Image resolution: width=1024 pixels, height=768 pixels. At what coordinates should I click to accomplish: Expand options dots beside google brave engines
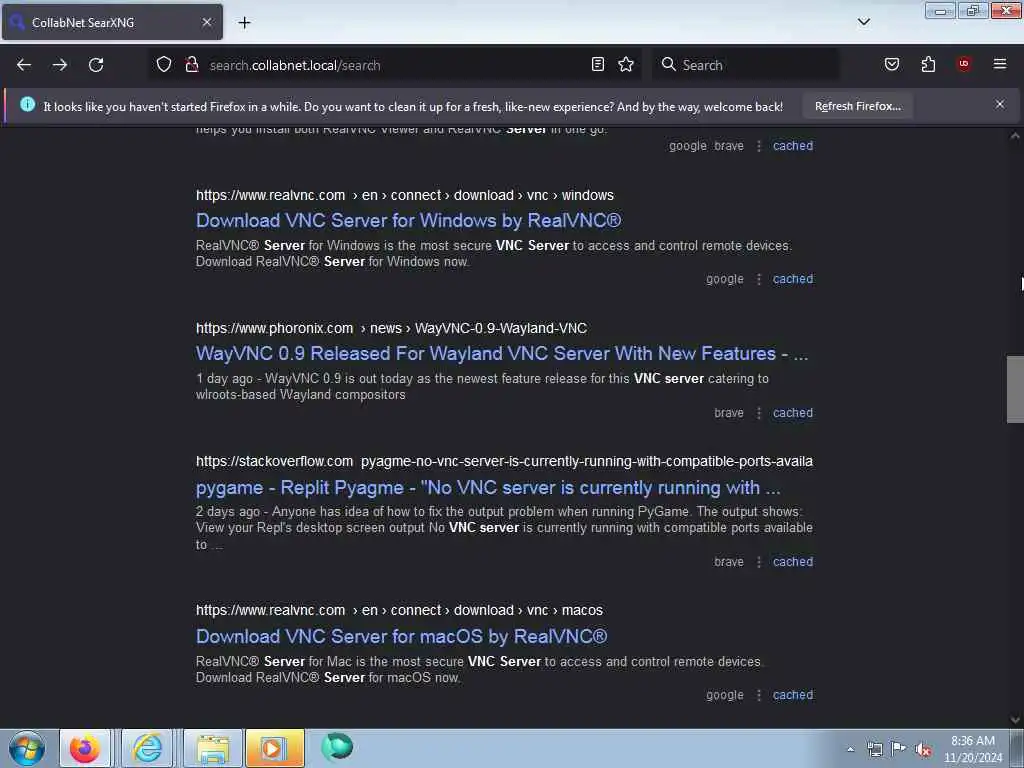click(x=758, y=146)
